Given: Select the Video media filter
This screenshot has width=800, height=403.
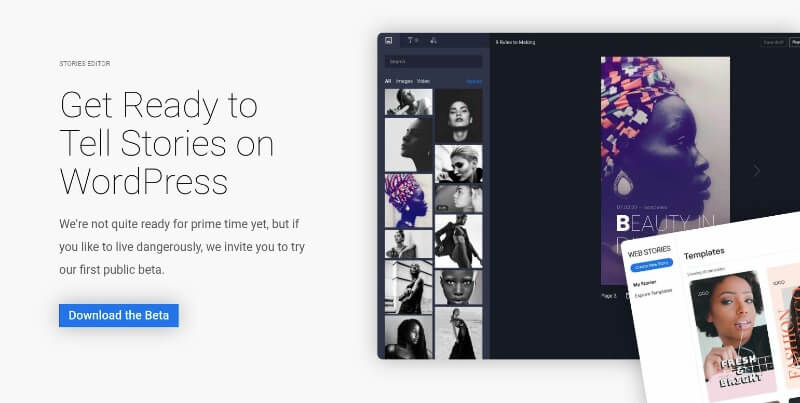Looking at the screenshot, I should (x=423, y=81).
